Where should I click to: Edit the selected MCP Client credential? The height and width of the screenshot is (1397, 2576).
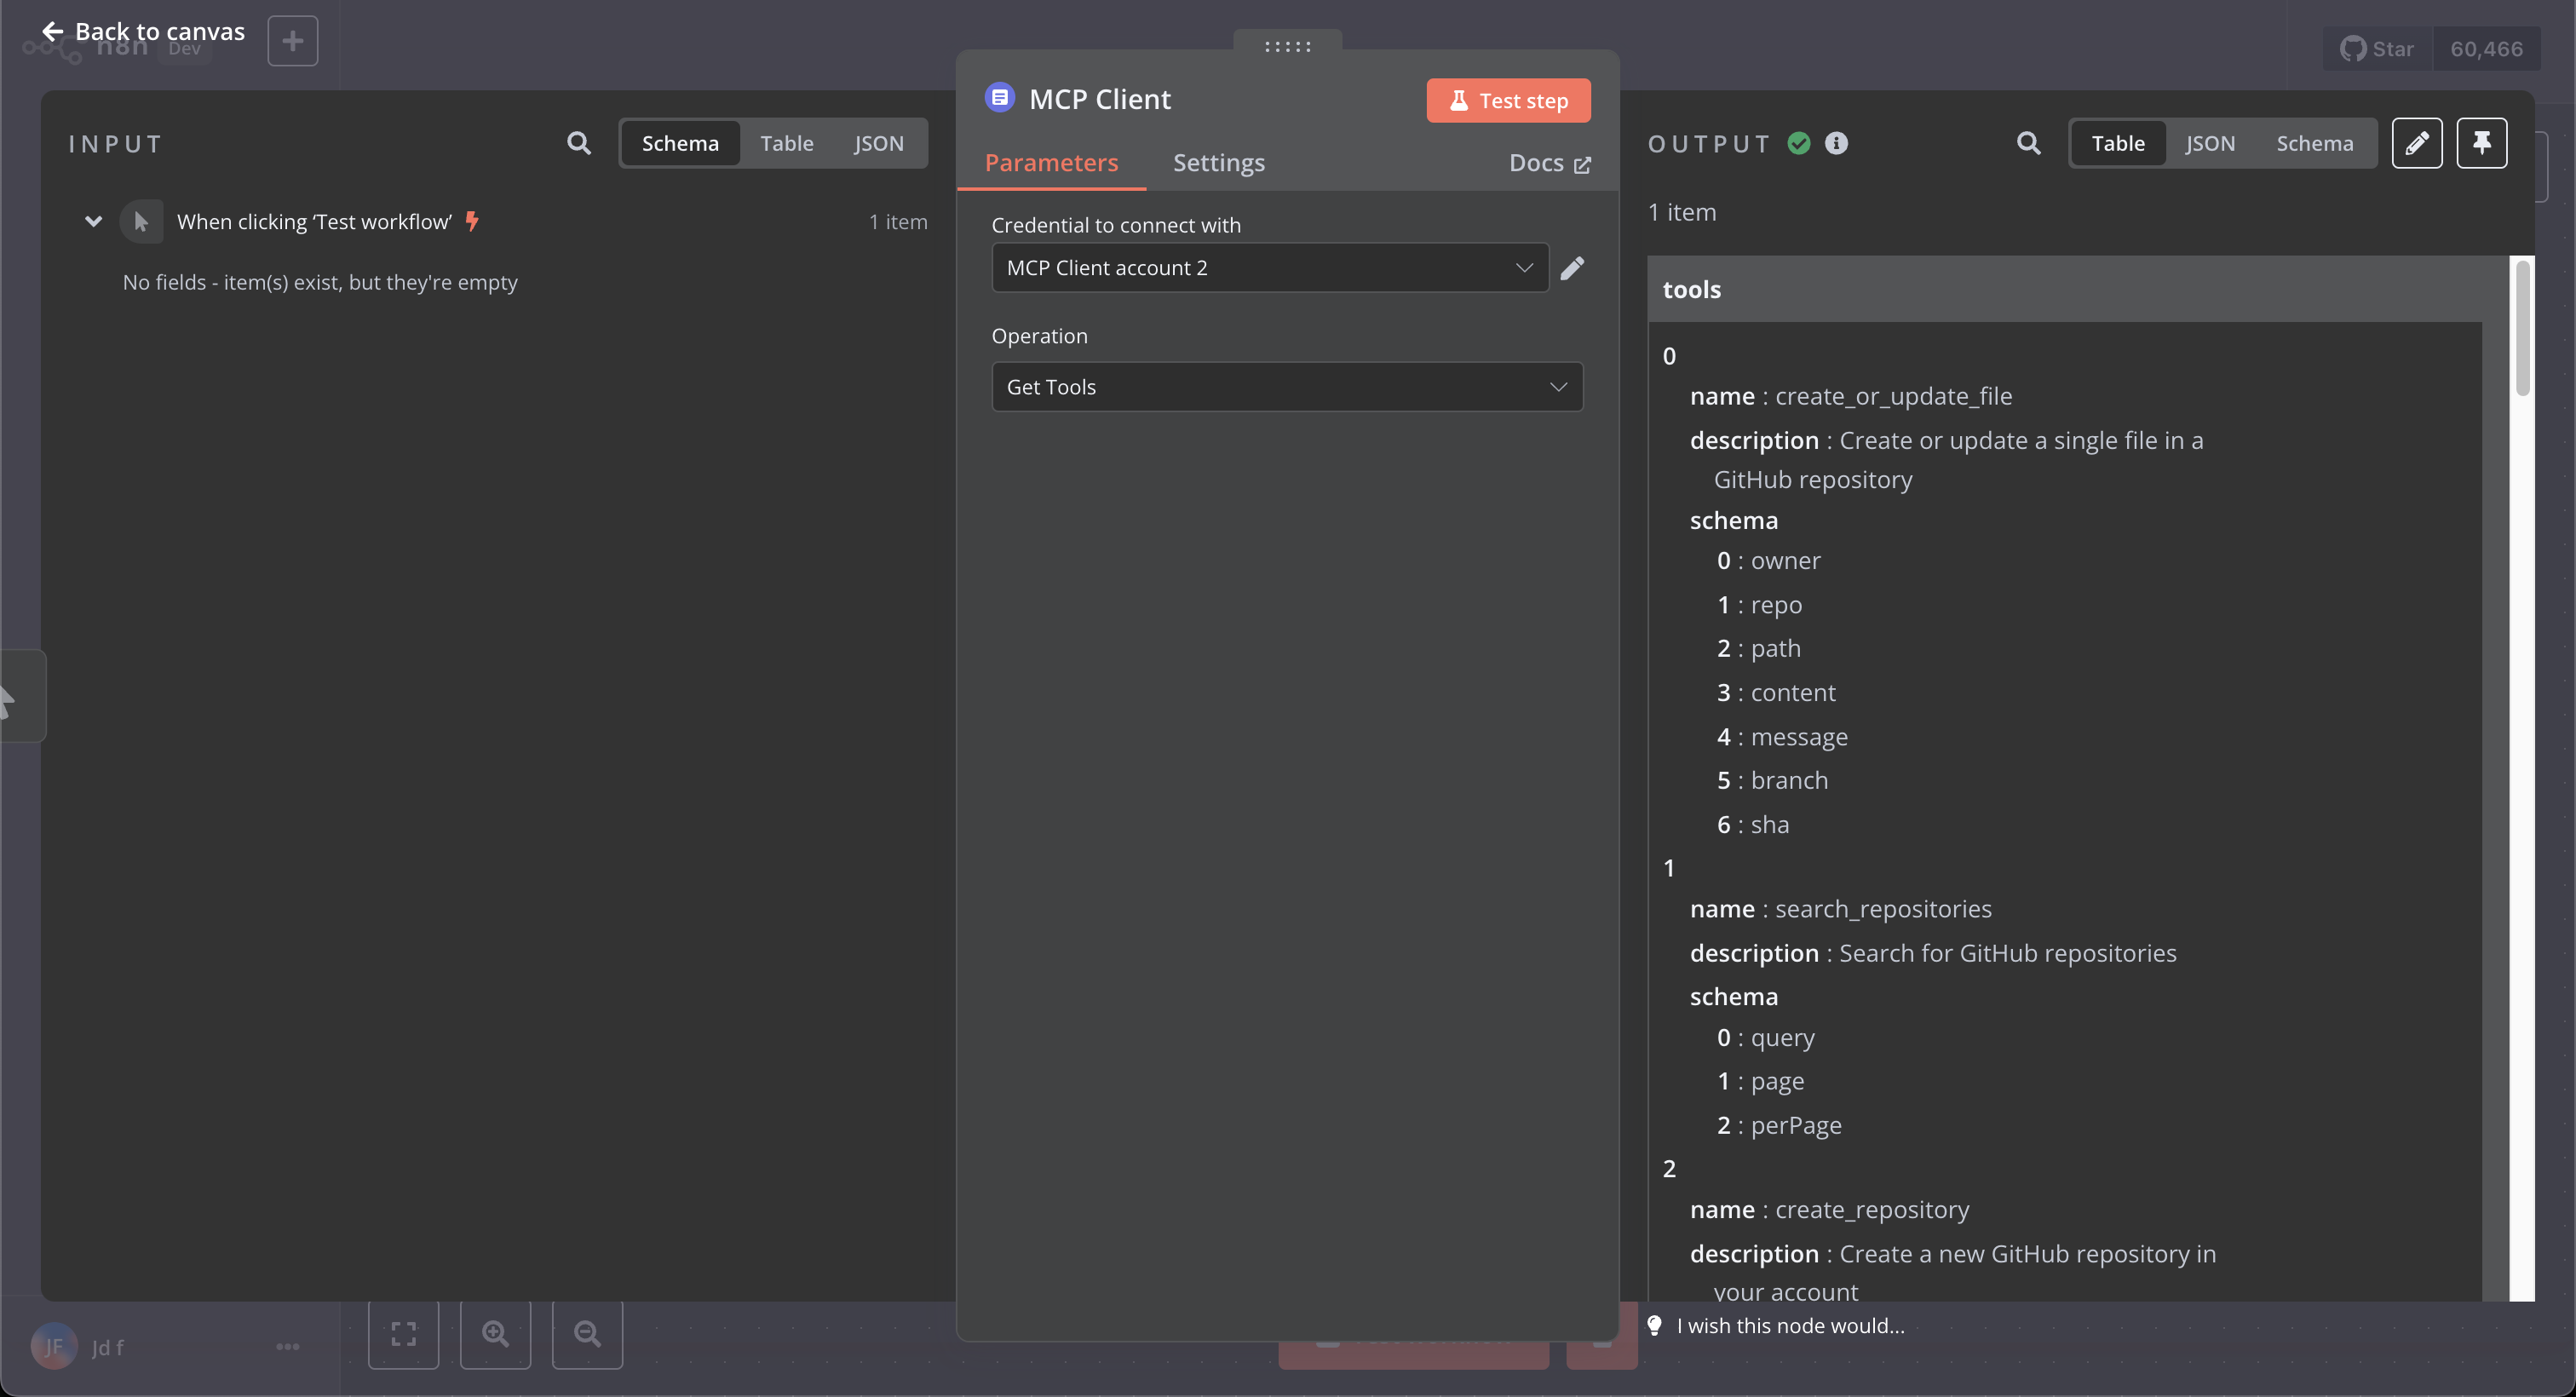(1572, 267)
